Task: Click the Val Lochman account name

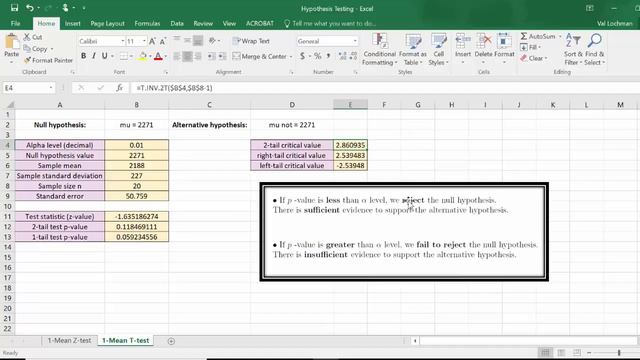Action: coord(614,24)
